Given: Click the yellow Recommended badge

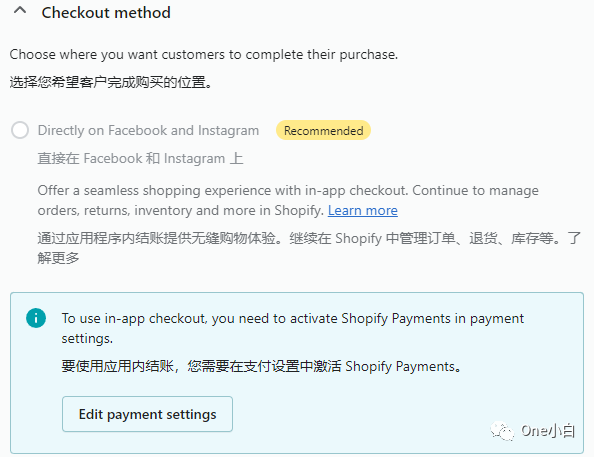Looking at the screenshot, I should pyautogui.click(x=323, y=130).
